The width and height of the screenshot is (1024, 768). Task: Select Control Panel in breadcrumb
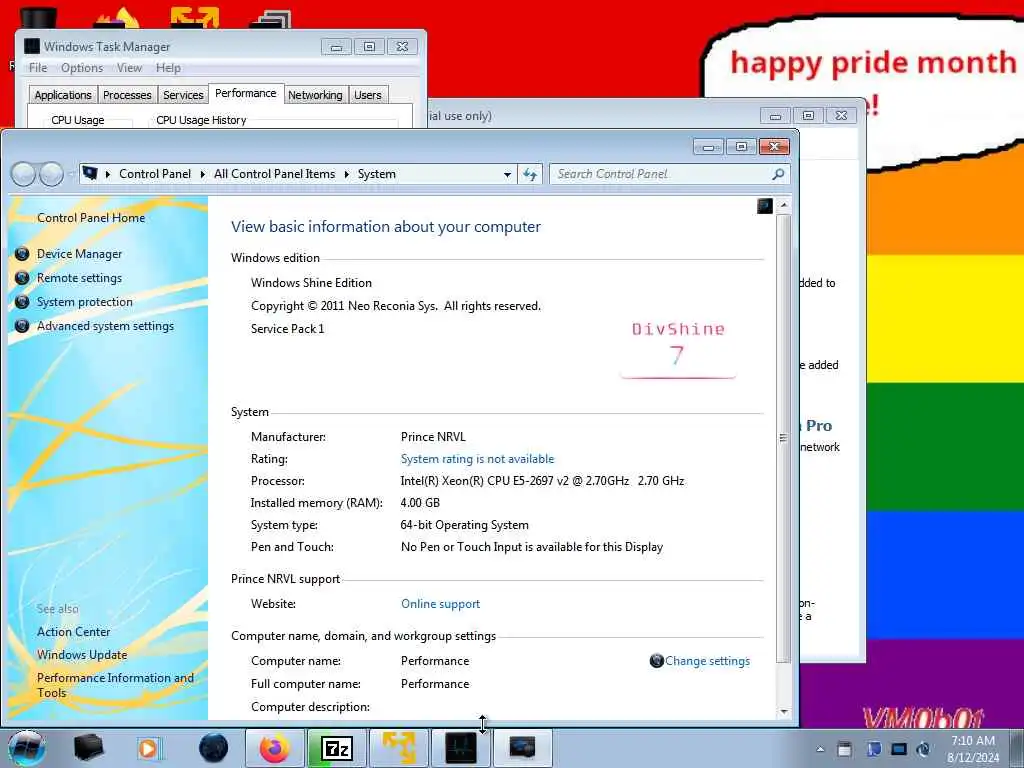[155, 174]
